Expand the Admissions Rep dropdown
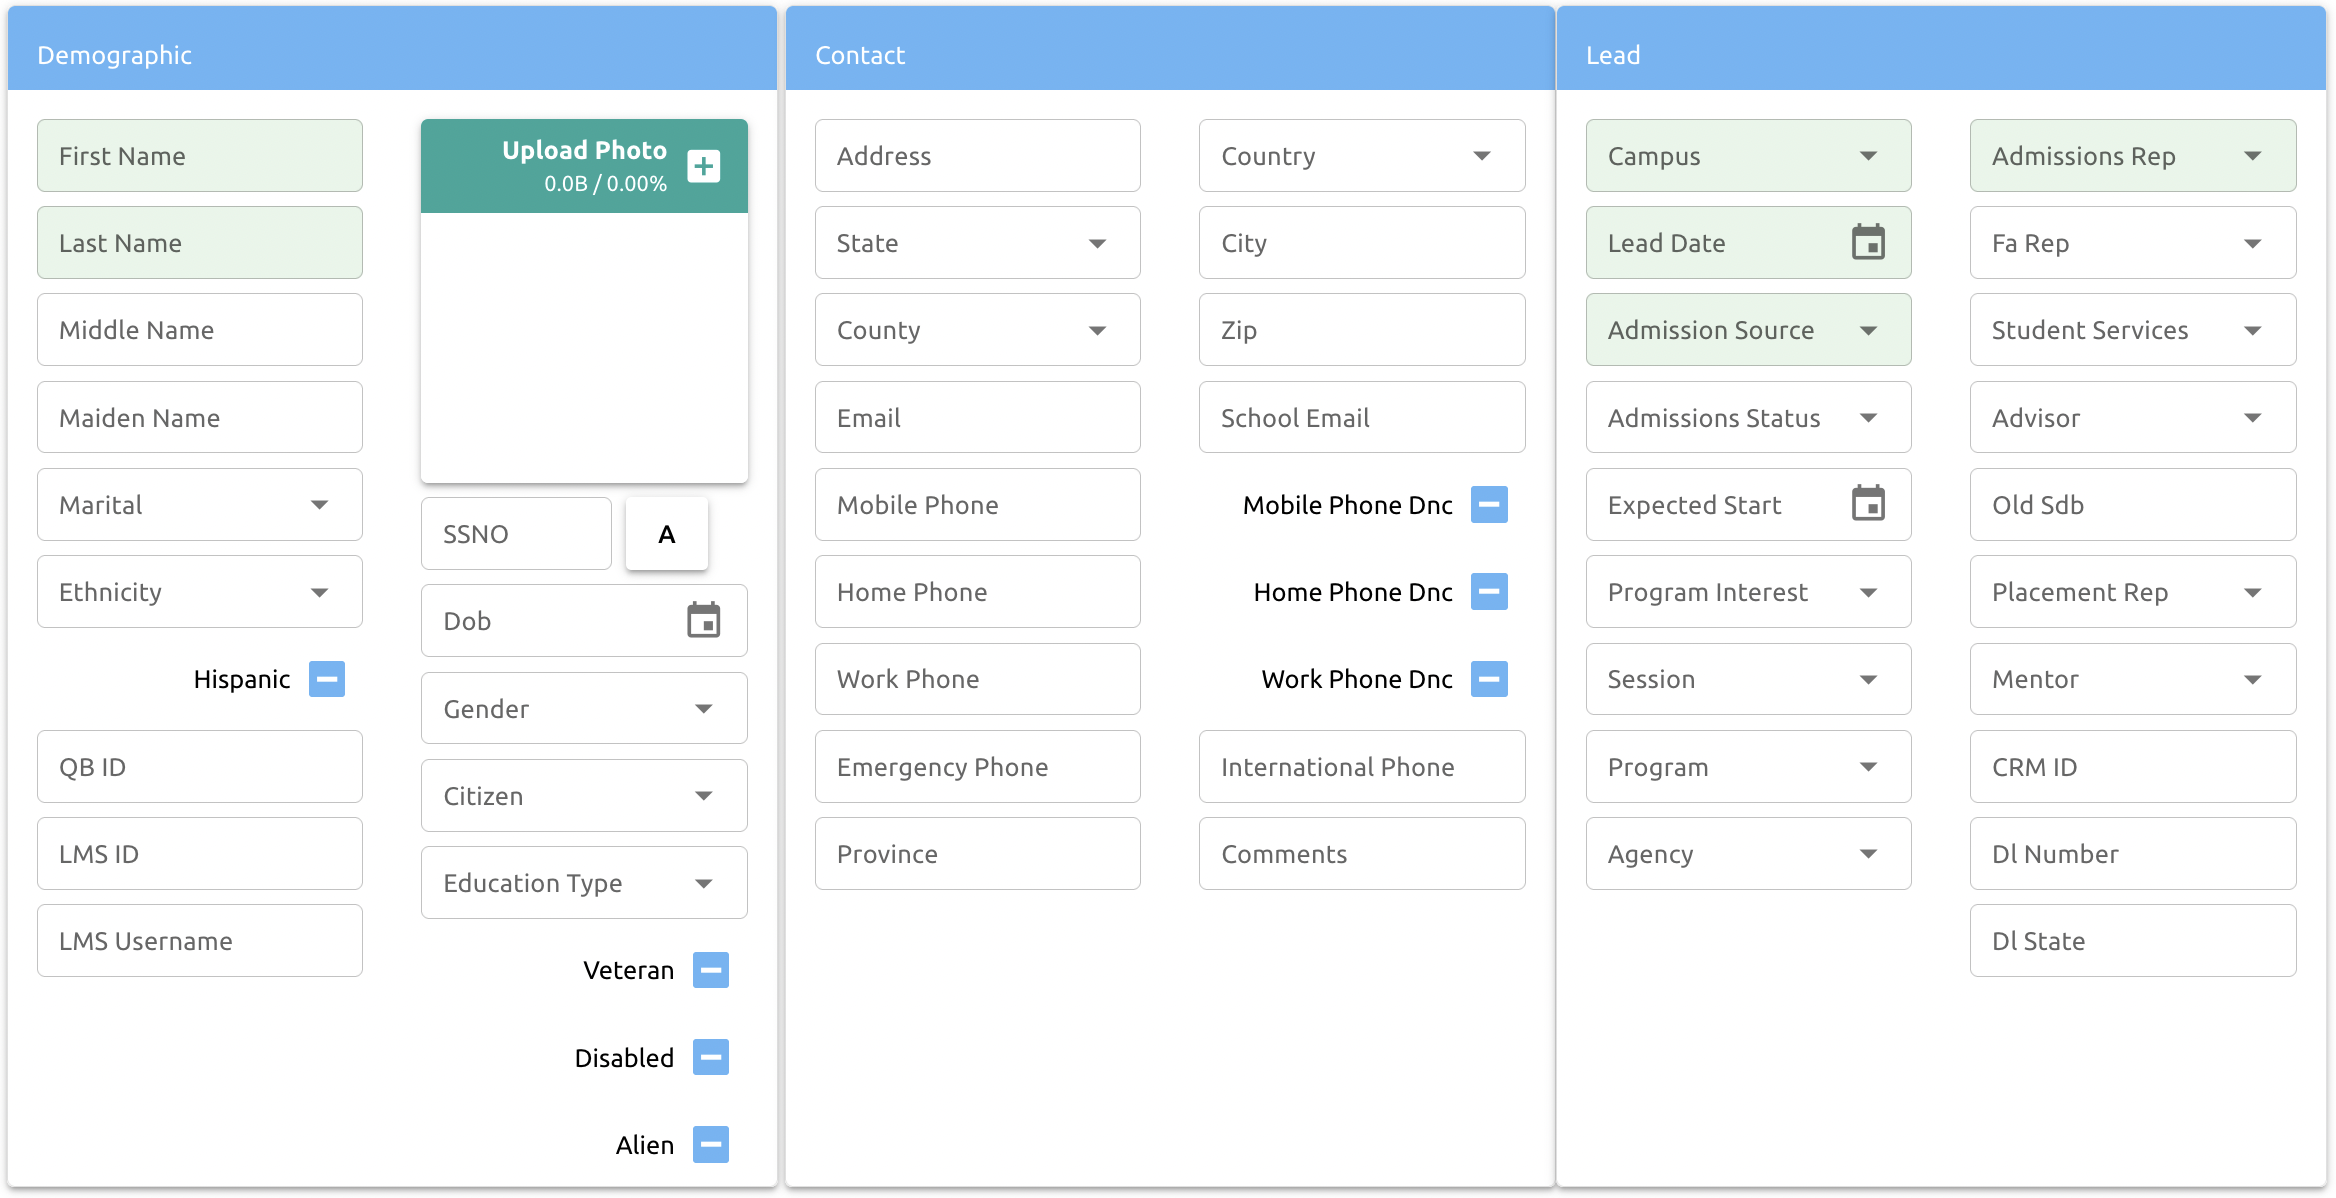 (2252, 156)
